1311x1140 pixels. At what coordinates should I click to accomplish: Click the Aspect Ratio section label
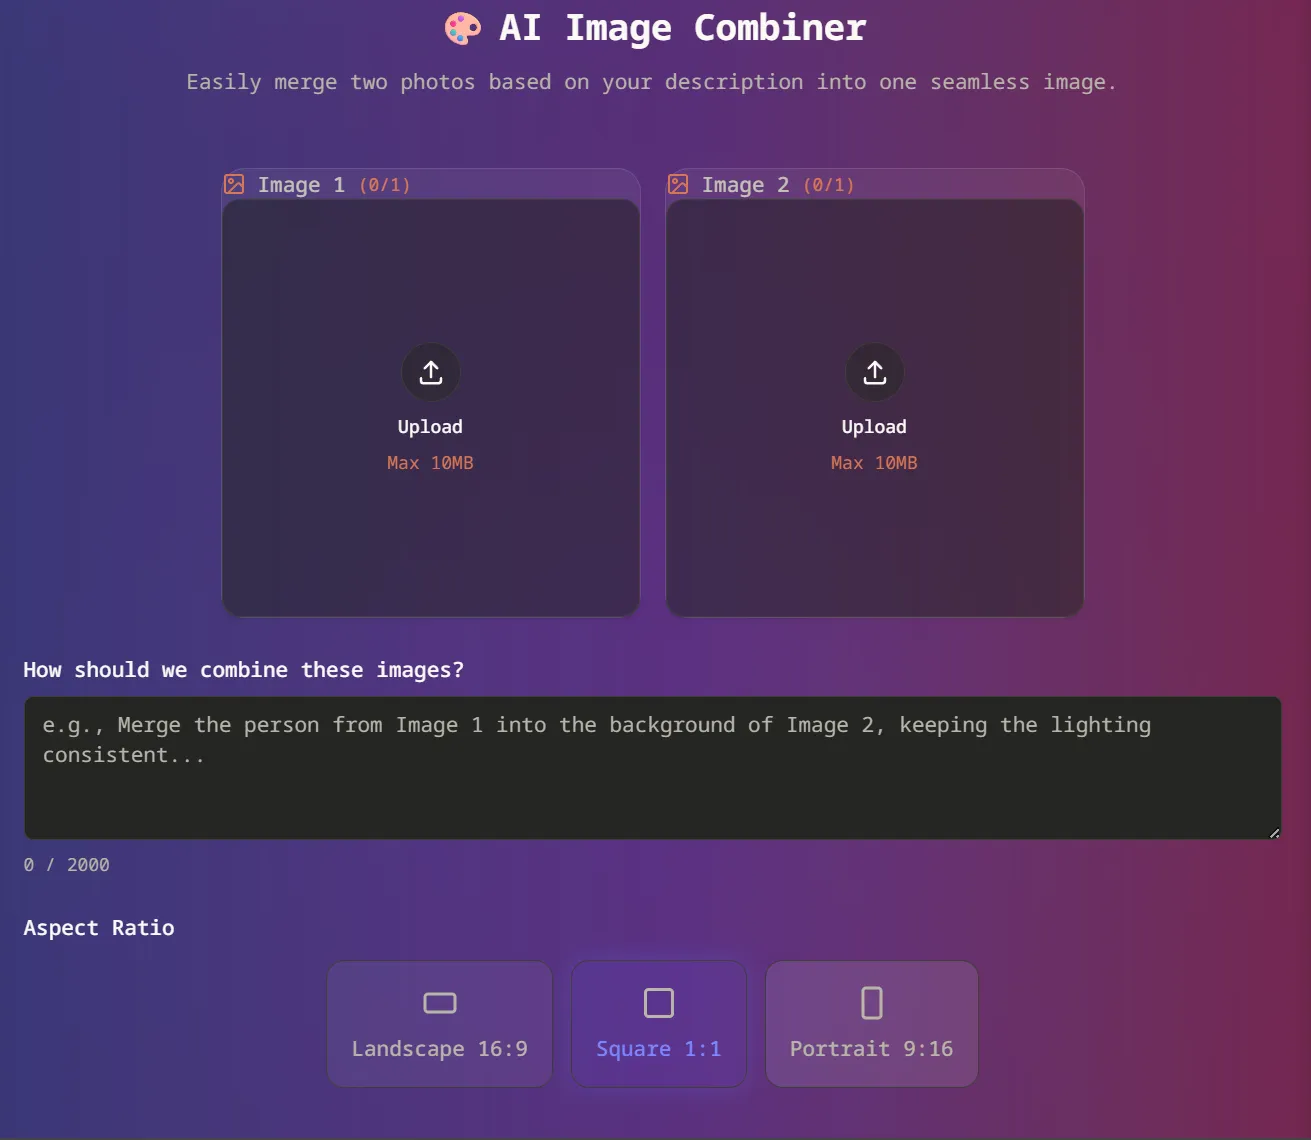point(99,927)
